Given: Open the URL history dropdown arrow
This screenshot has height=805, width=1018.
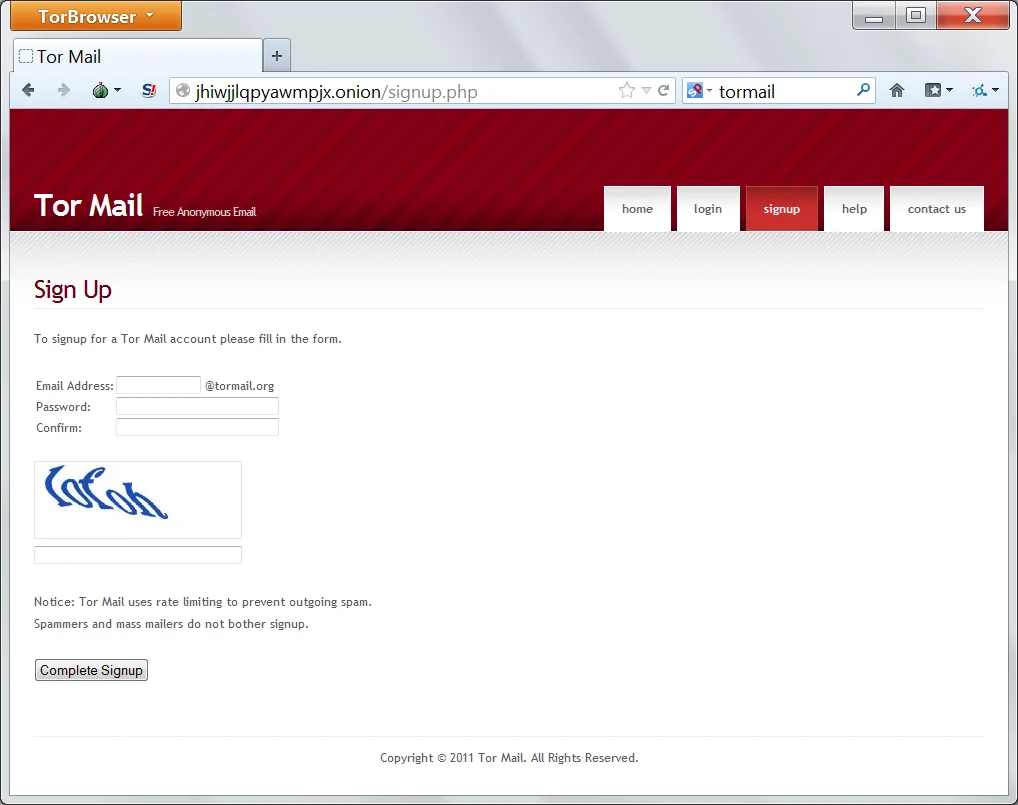Looking at the screenshot, I should point(646,91).
